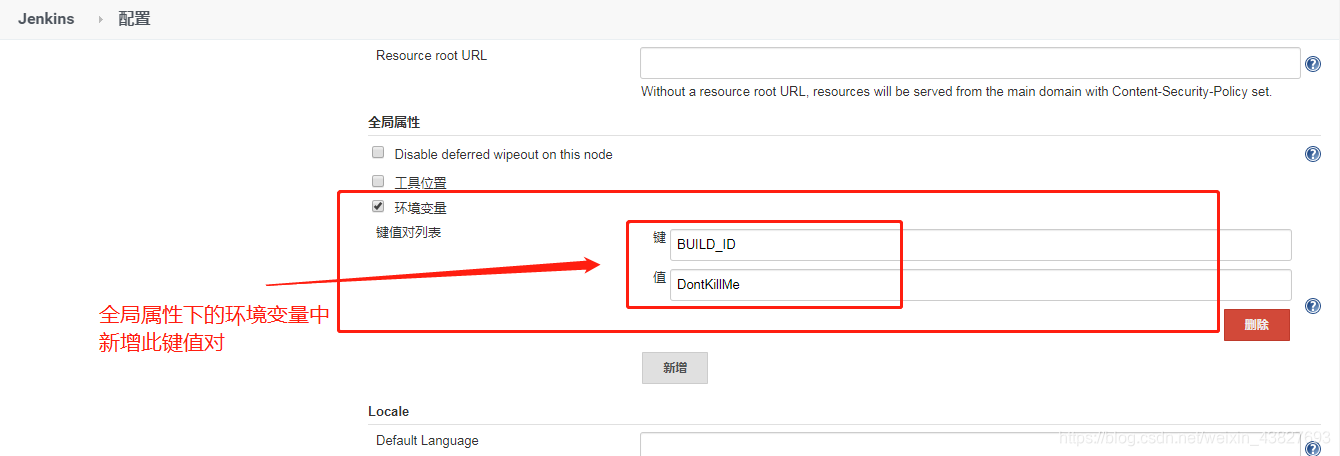Click the 全局属性 section heading
This screenshot has height=456, width=1340.
394,122
